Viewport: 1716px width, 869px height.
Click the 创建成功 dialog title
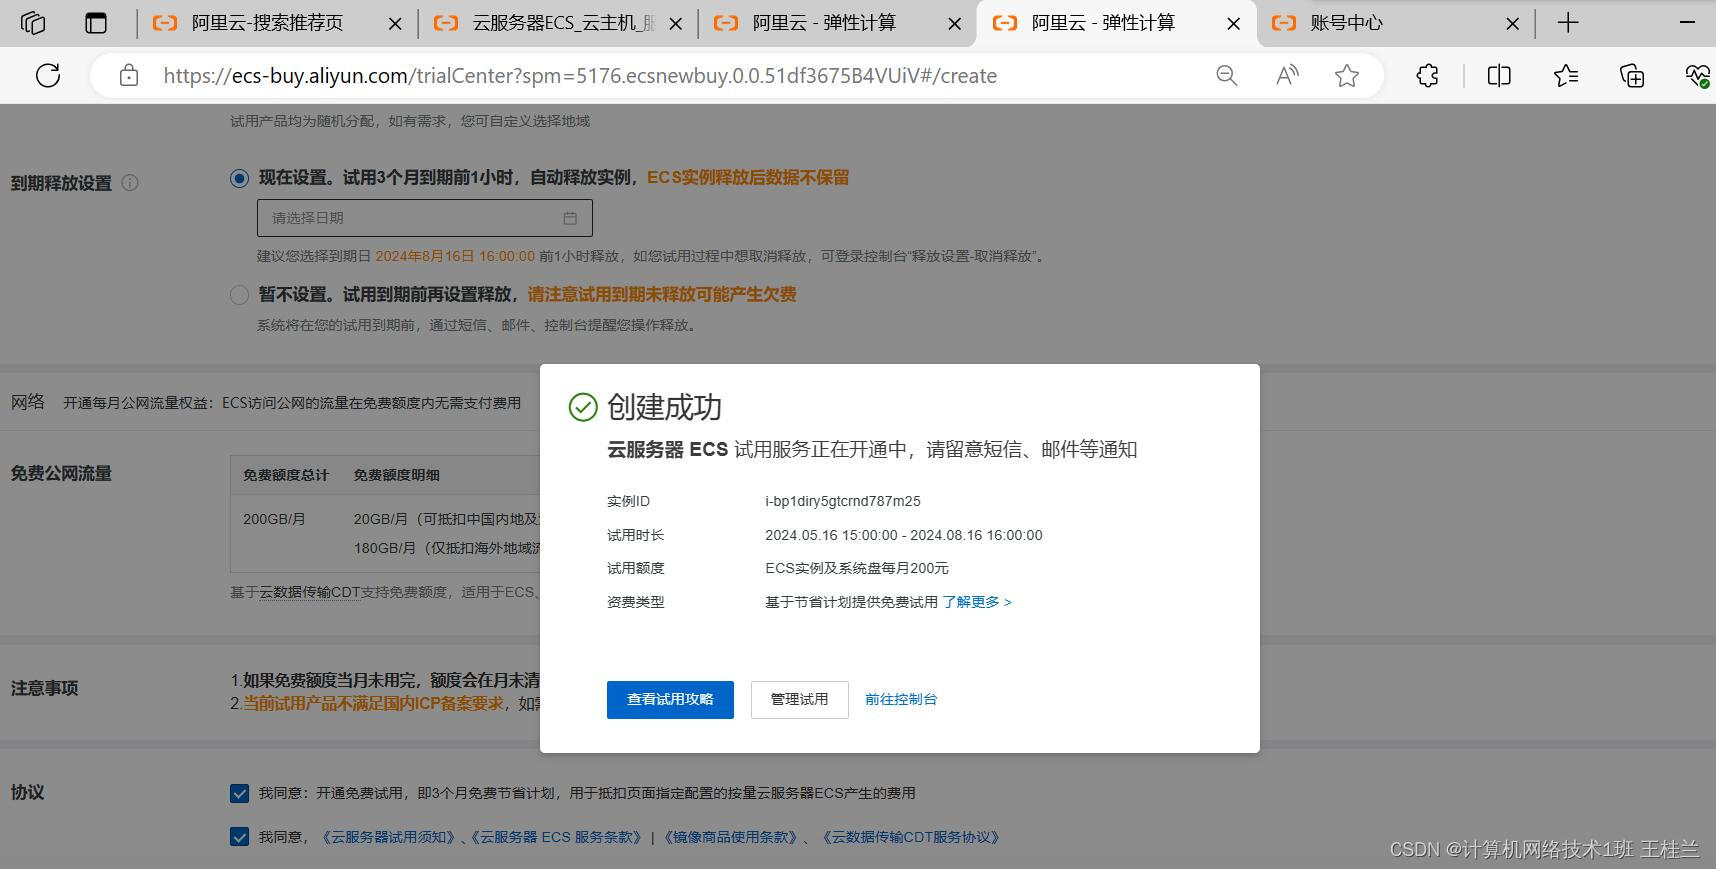(x=664, y=407)
